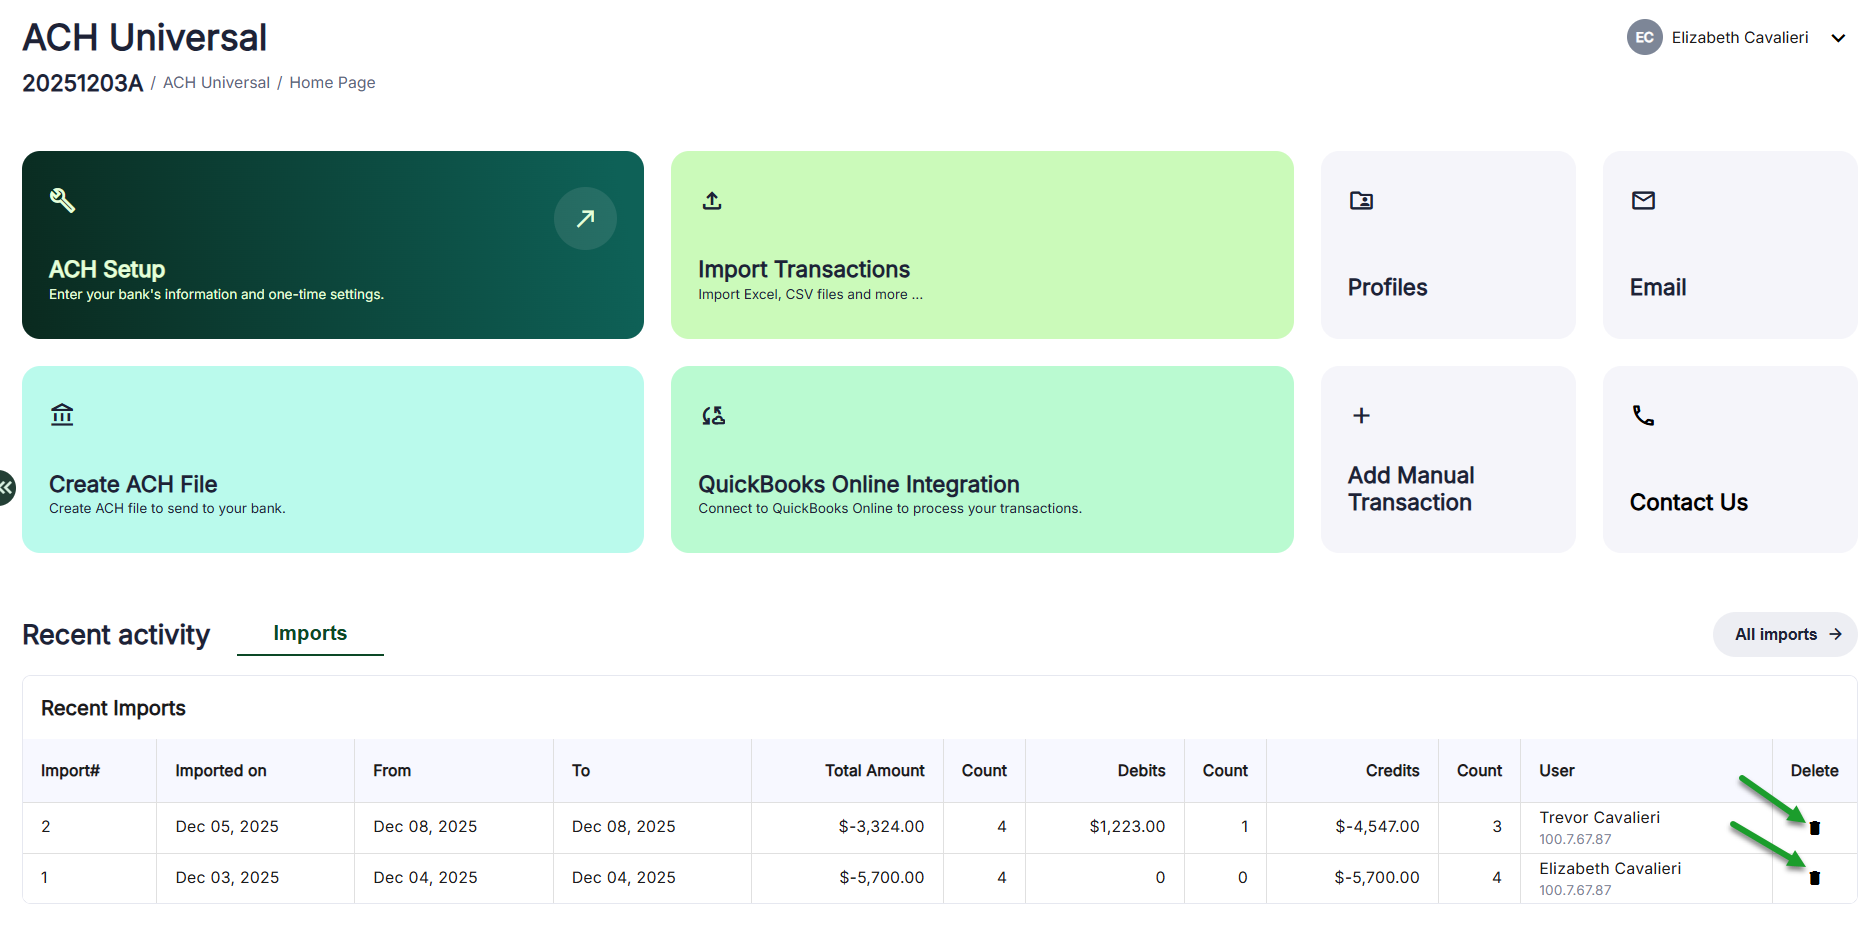Delete import #1 using trash icon
Image resolution: width=1859 pixels, height=926 pixels.
1814,878
